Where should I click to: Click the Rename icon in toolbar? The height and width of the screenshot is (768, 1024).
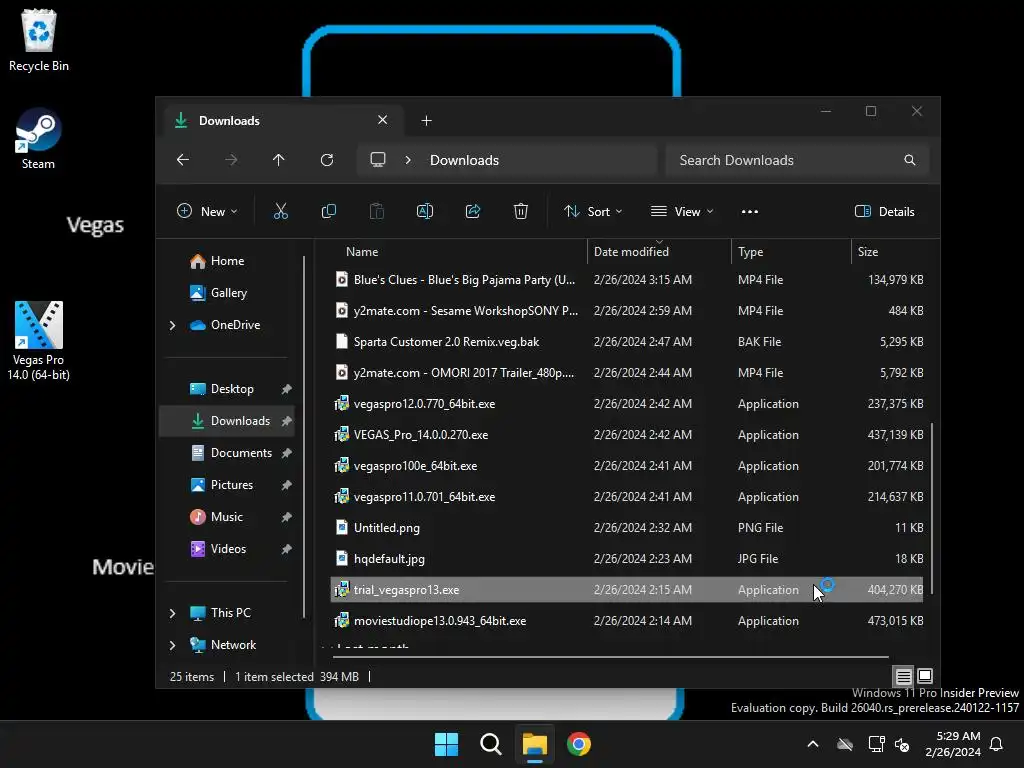[424, 211]
